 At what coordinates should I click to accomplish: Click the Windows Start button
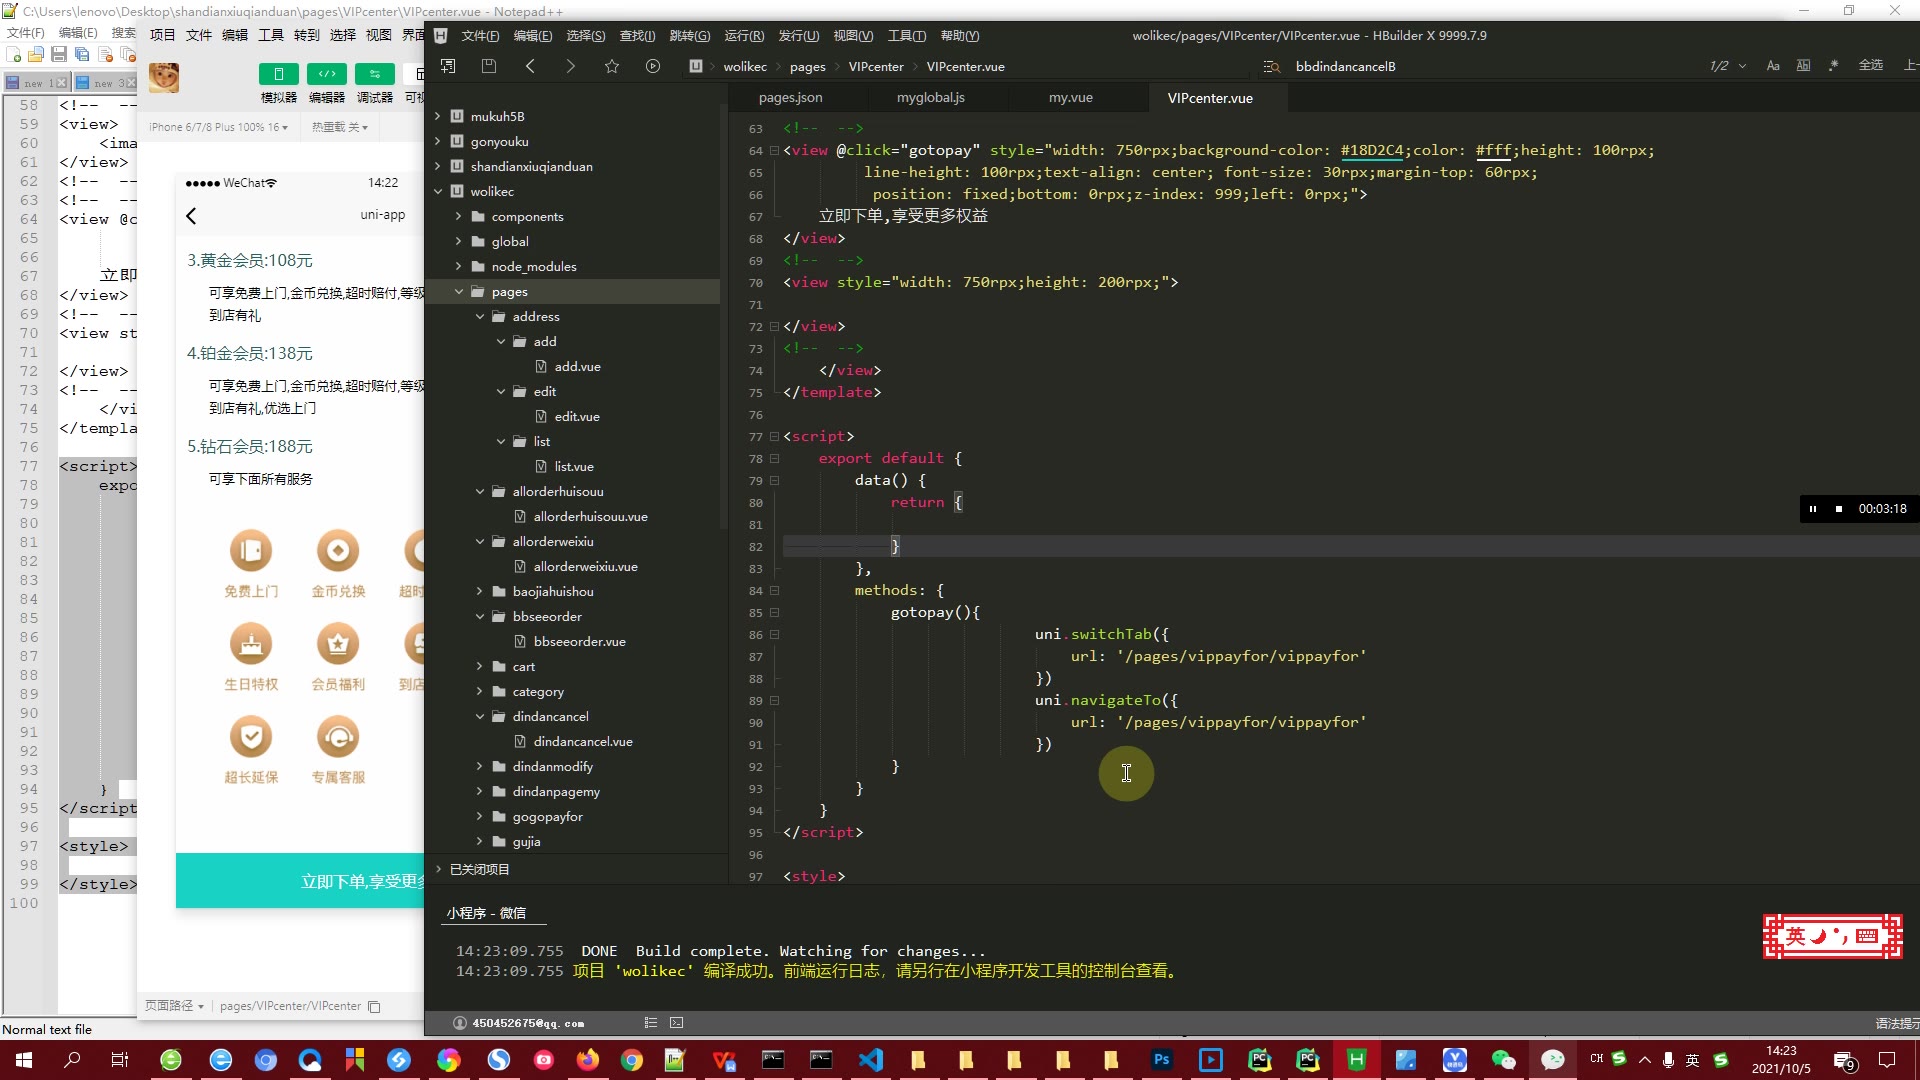tap(24, 1060)
